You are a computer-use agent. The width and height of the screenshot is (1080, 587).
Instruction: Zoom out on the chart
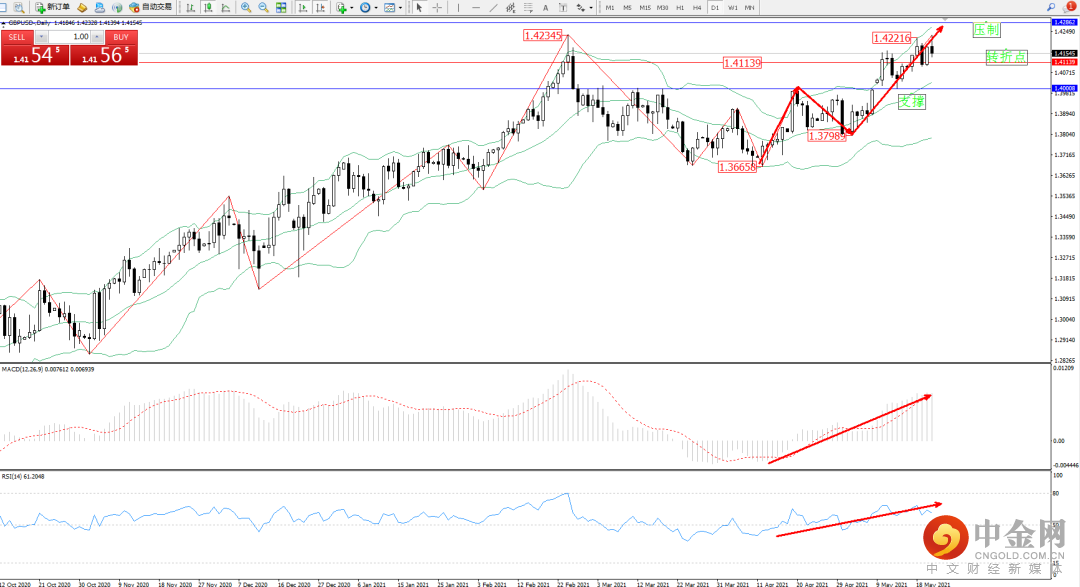pyautogui.click(x=263, y=8)
